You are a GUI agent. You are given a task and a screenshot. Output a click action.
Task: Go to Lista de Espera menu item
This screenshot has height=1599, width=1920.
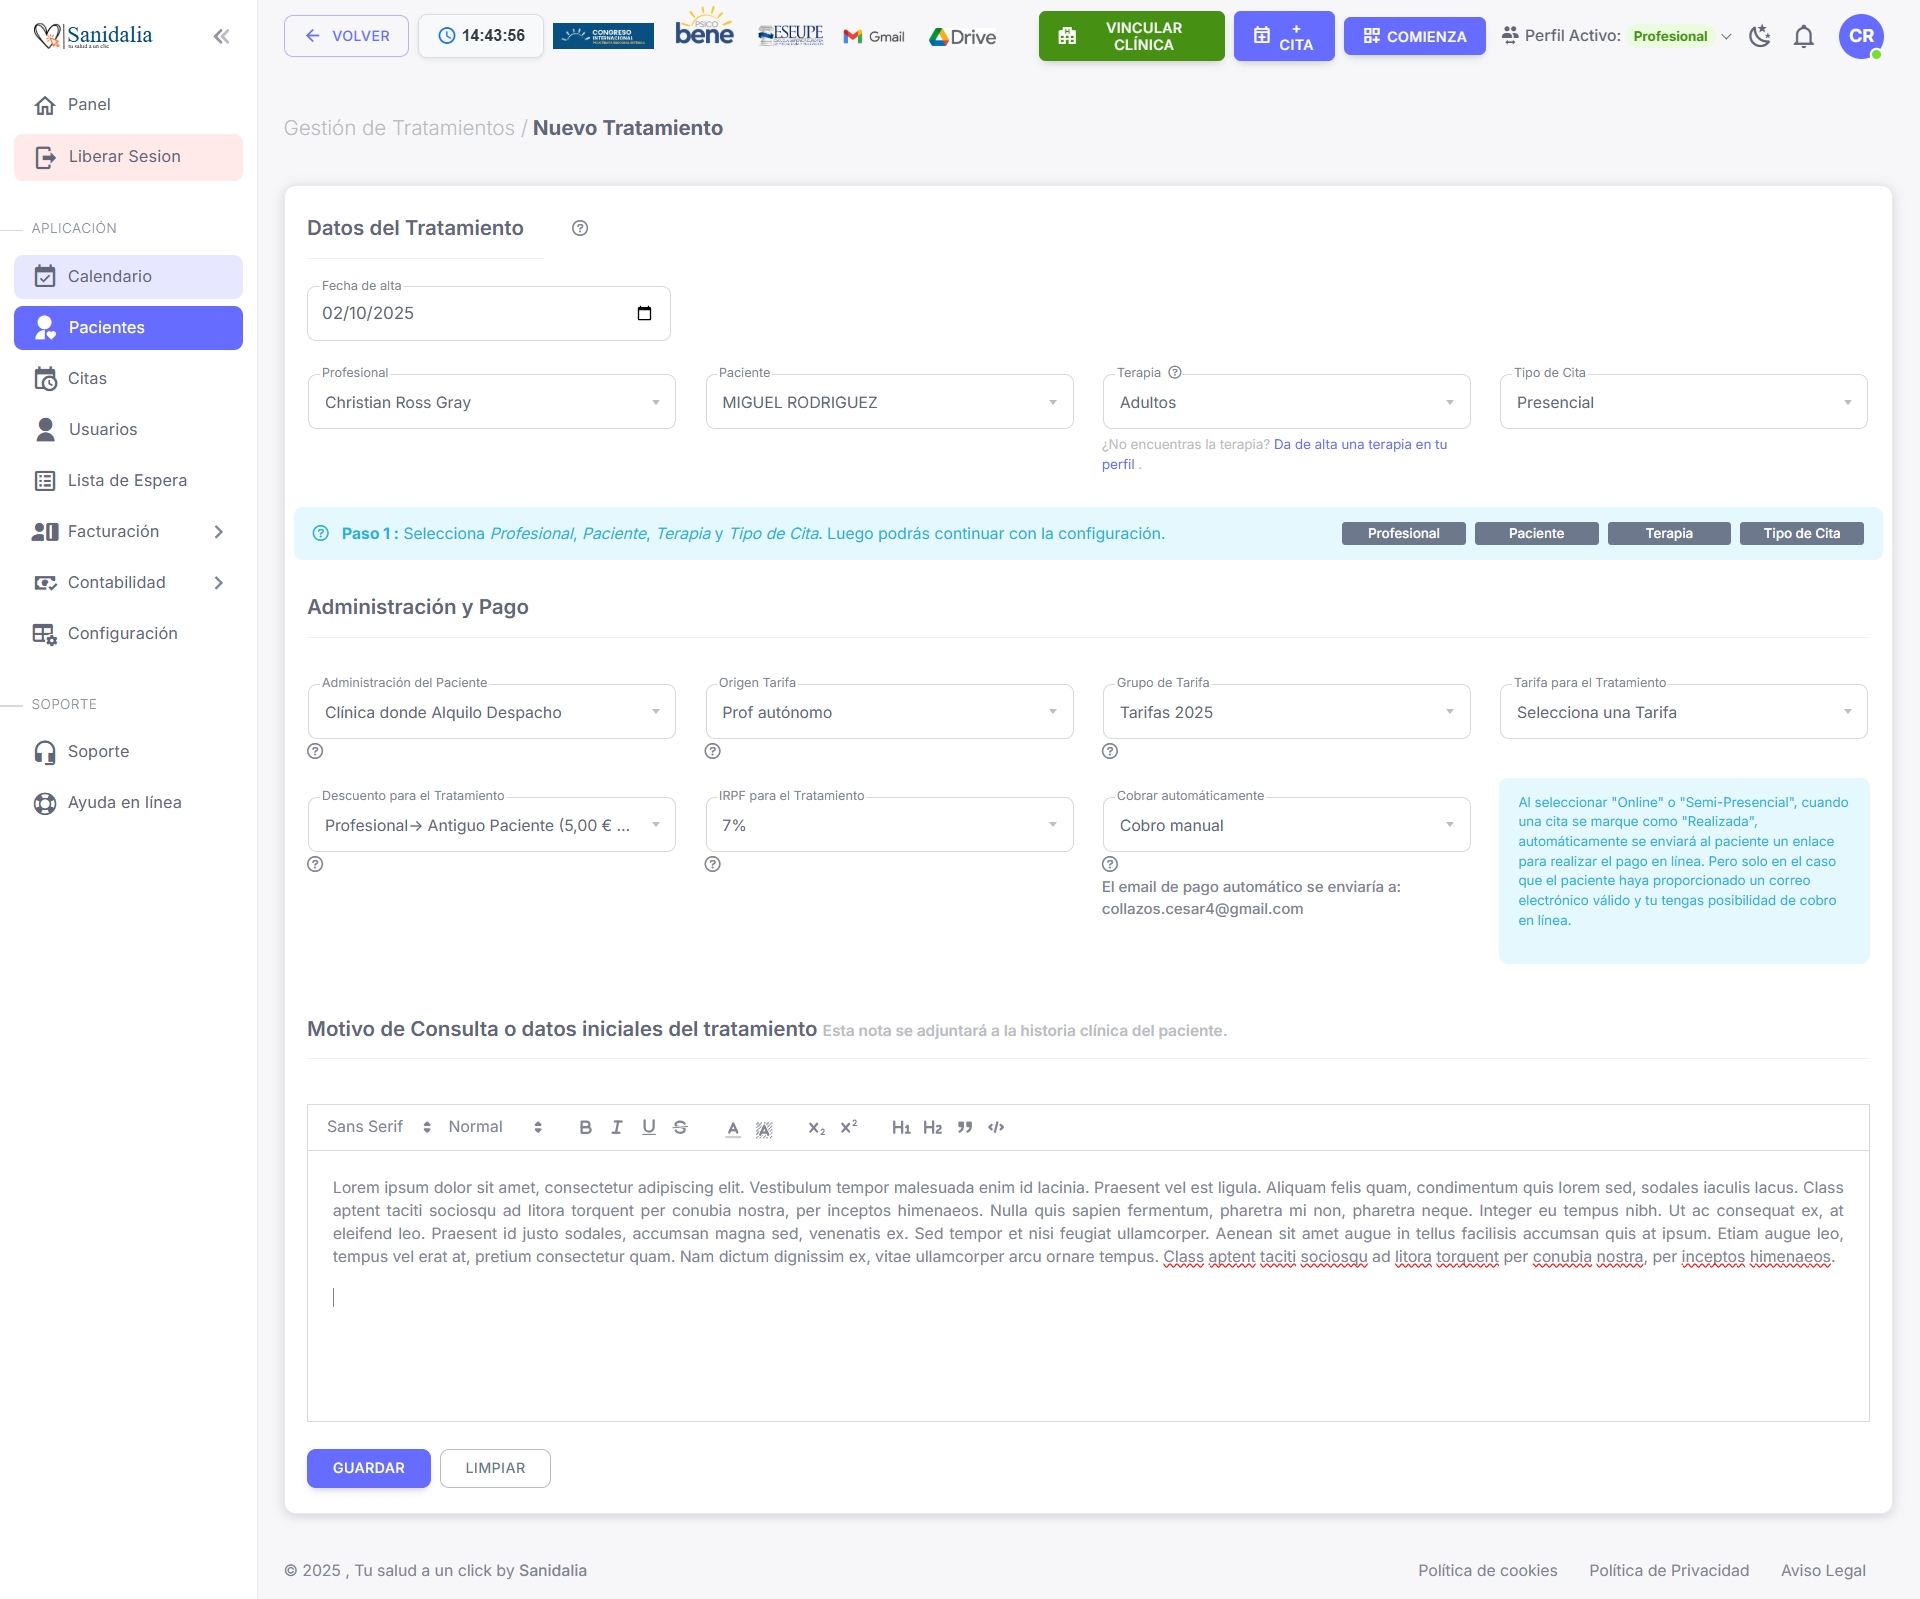[x=127, y=481]
